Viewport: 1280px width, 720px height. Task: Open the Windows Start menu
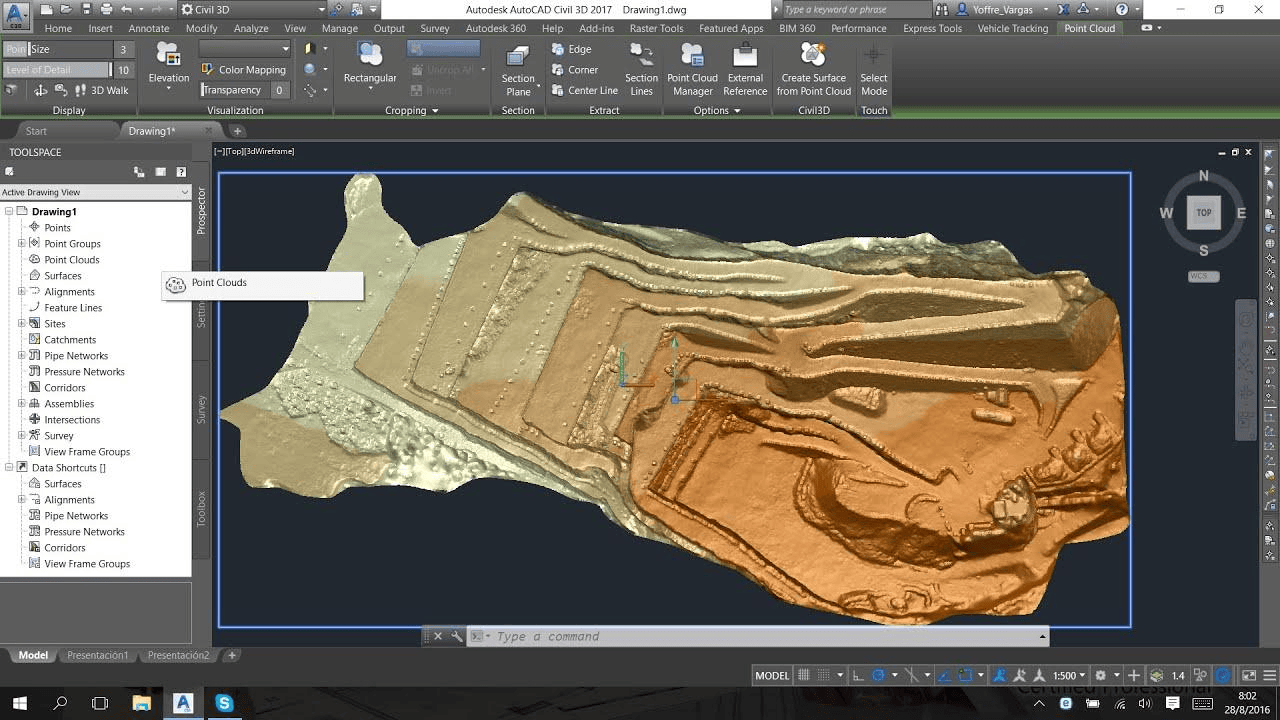(x=19, y=704)
